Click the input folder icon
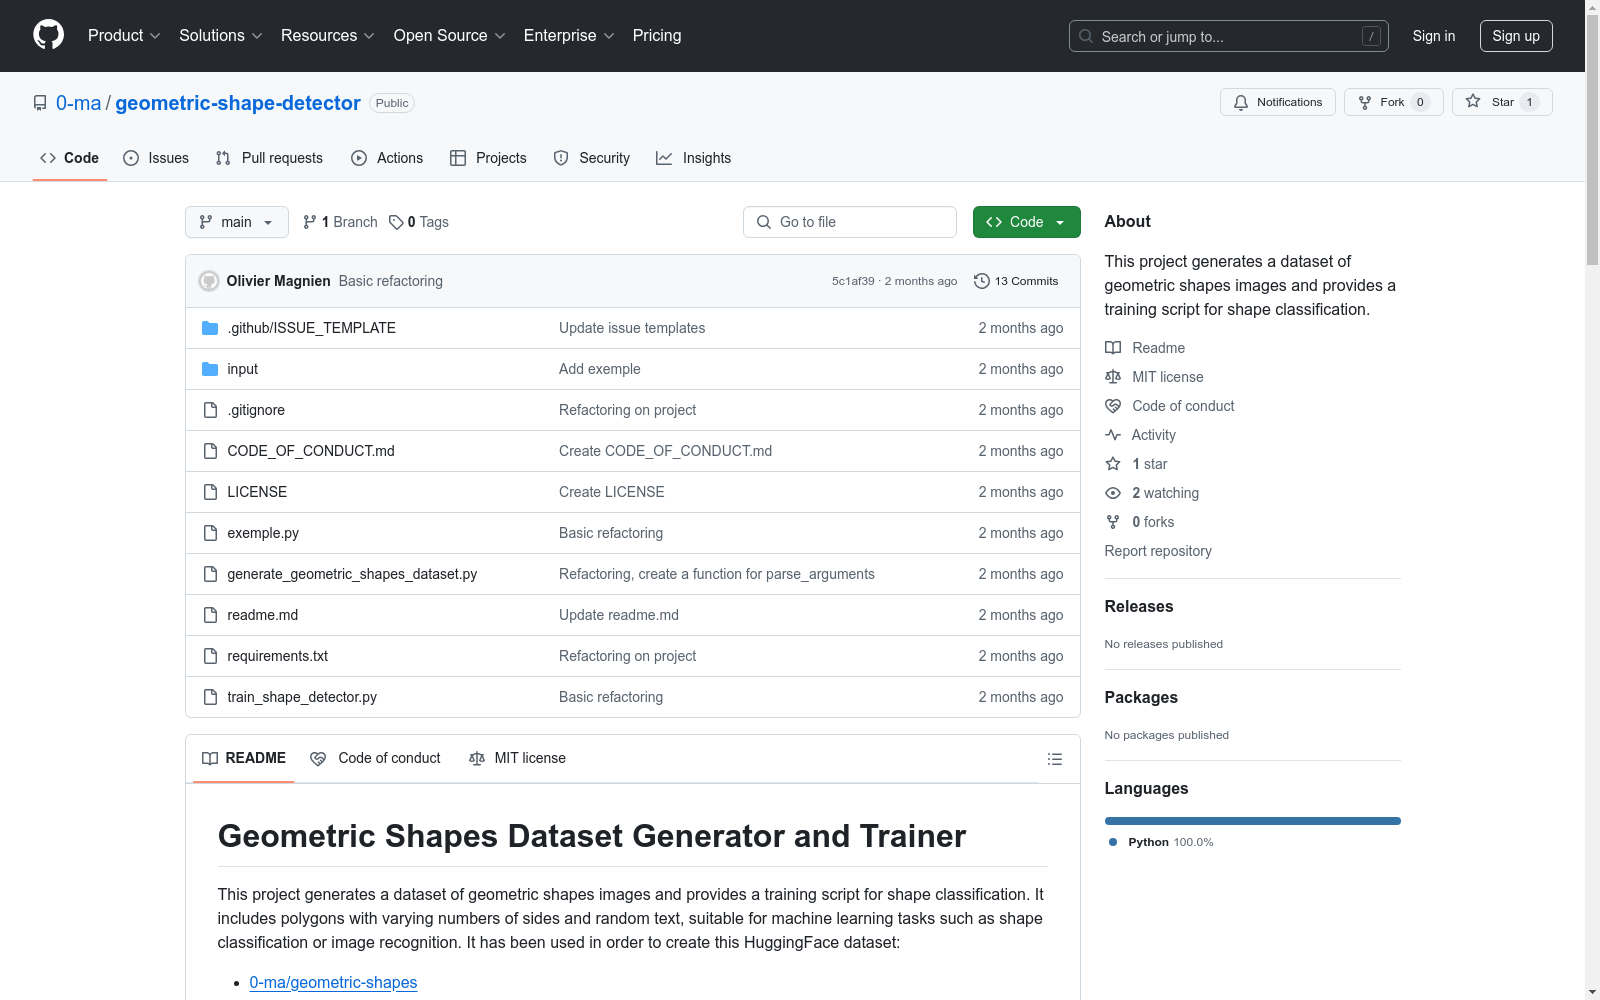This screenshot has width=1600, height=1000. (210, 369)
